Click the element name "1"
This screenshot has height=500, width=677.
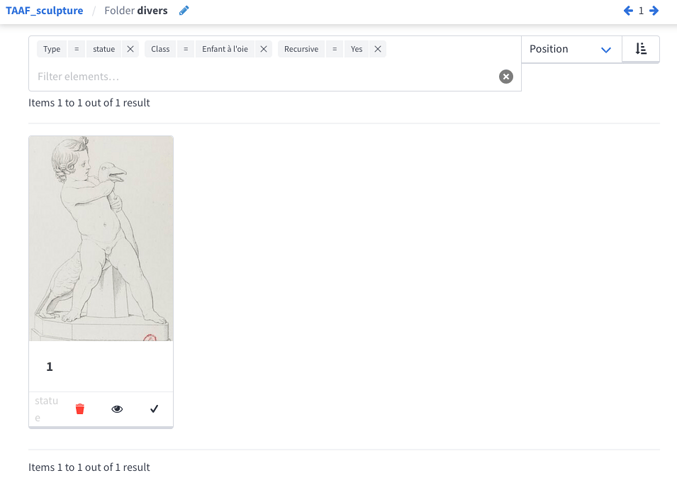pyautogui.click(x=50, y=367)
